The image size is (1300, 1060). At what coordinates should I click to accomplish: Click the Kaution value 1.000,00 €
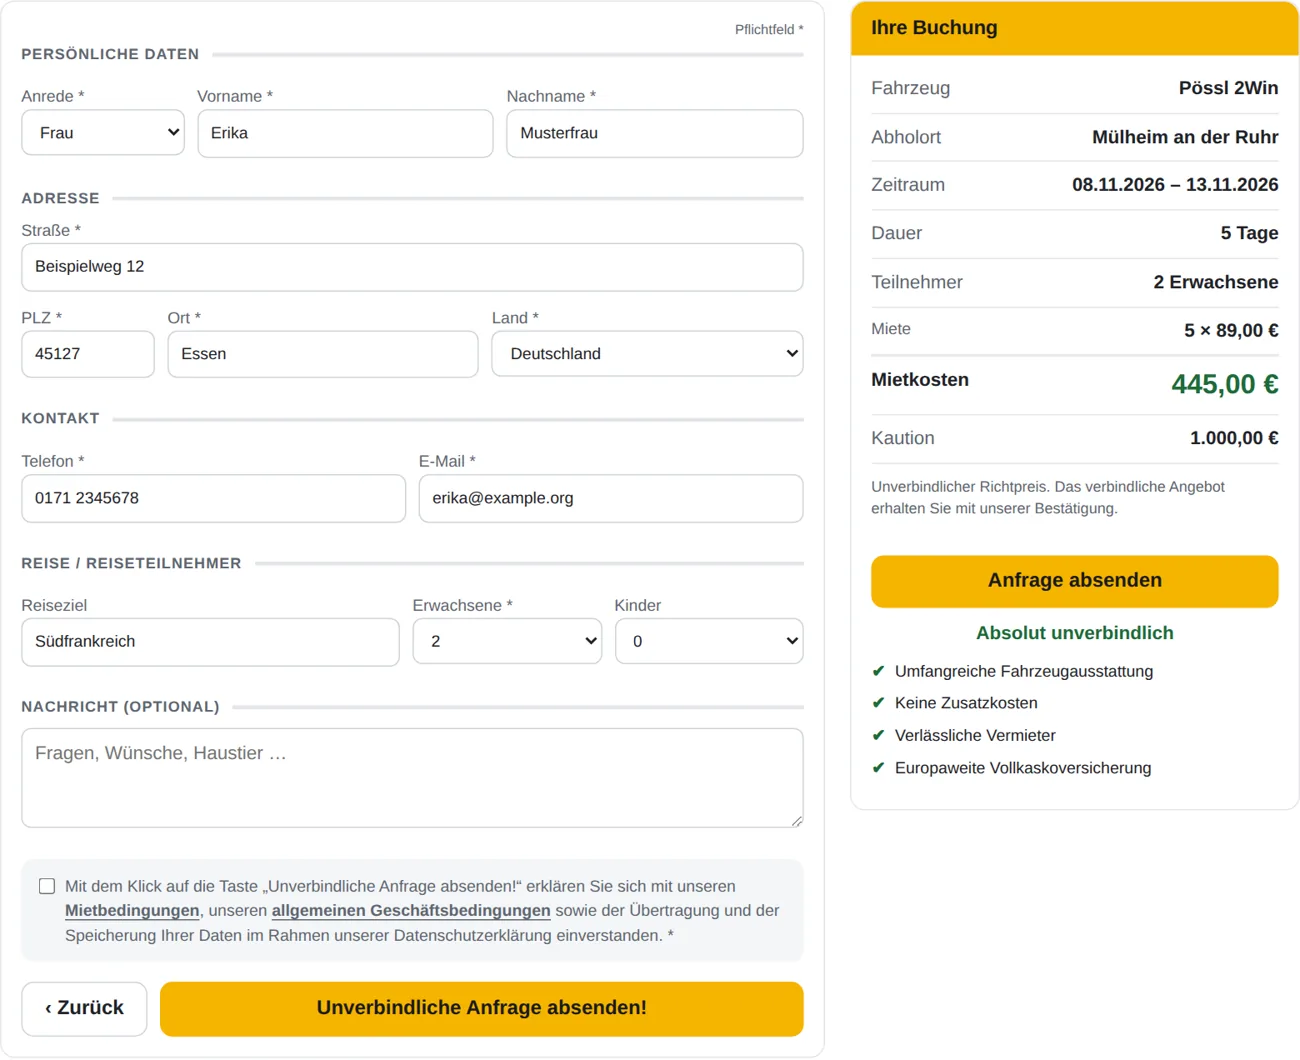[1234, 438]
